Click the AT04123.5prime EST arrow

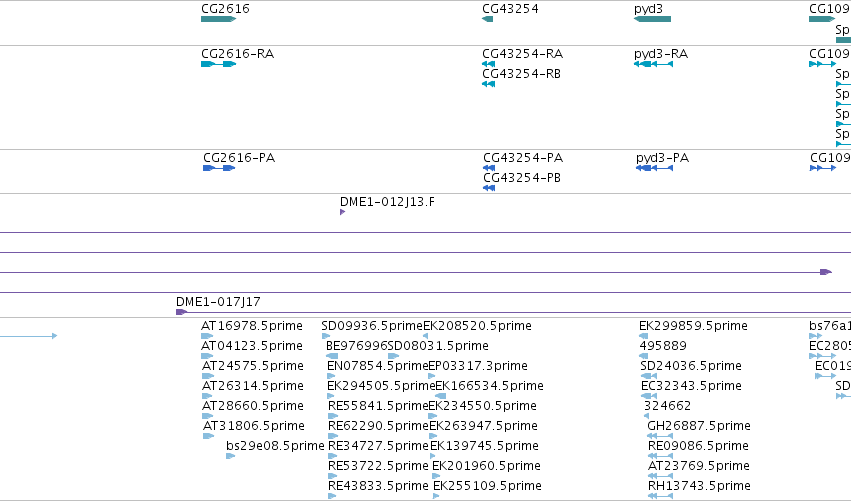207,356
